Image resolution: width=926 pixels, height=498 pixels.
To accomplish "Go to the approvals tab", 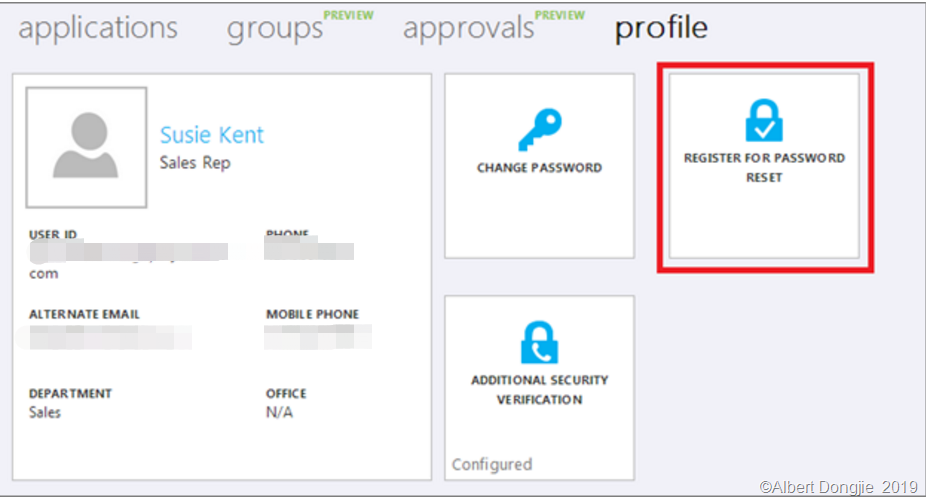I will click(x=468, y=28).
